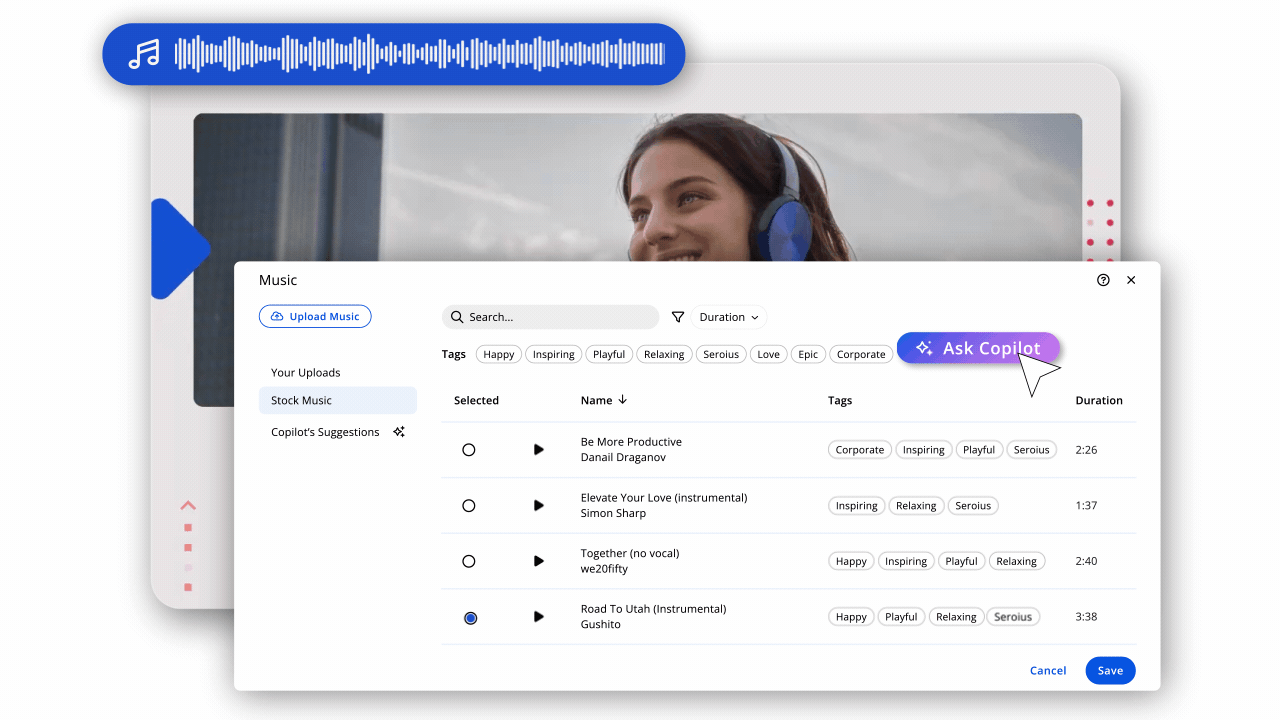The image size is (1280, 720).
Task: Click the music note icon in waveform bar
Action: 144,54
